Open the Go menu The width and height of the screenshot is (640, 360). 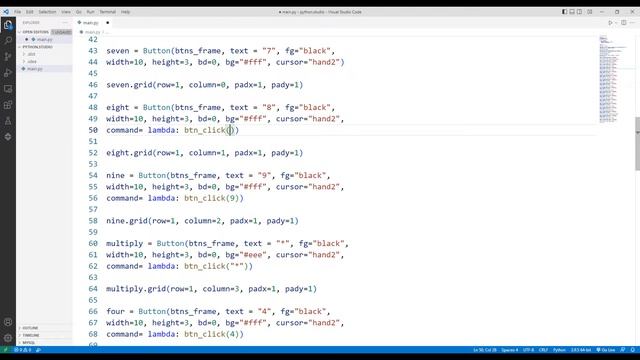tap(79, 12)
